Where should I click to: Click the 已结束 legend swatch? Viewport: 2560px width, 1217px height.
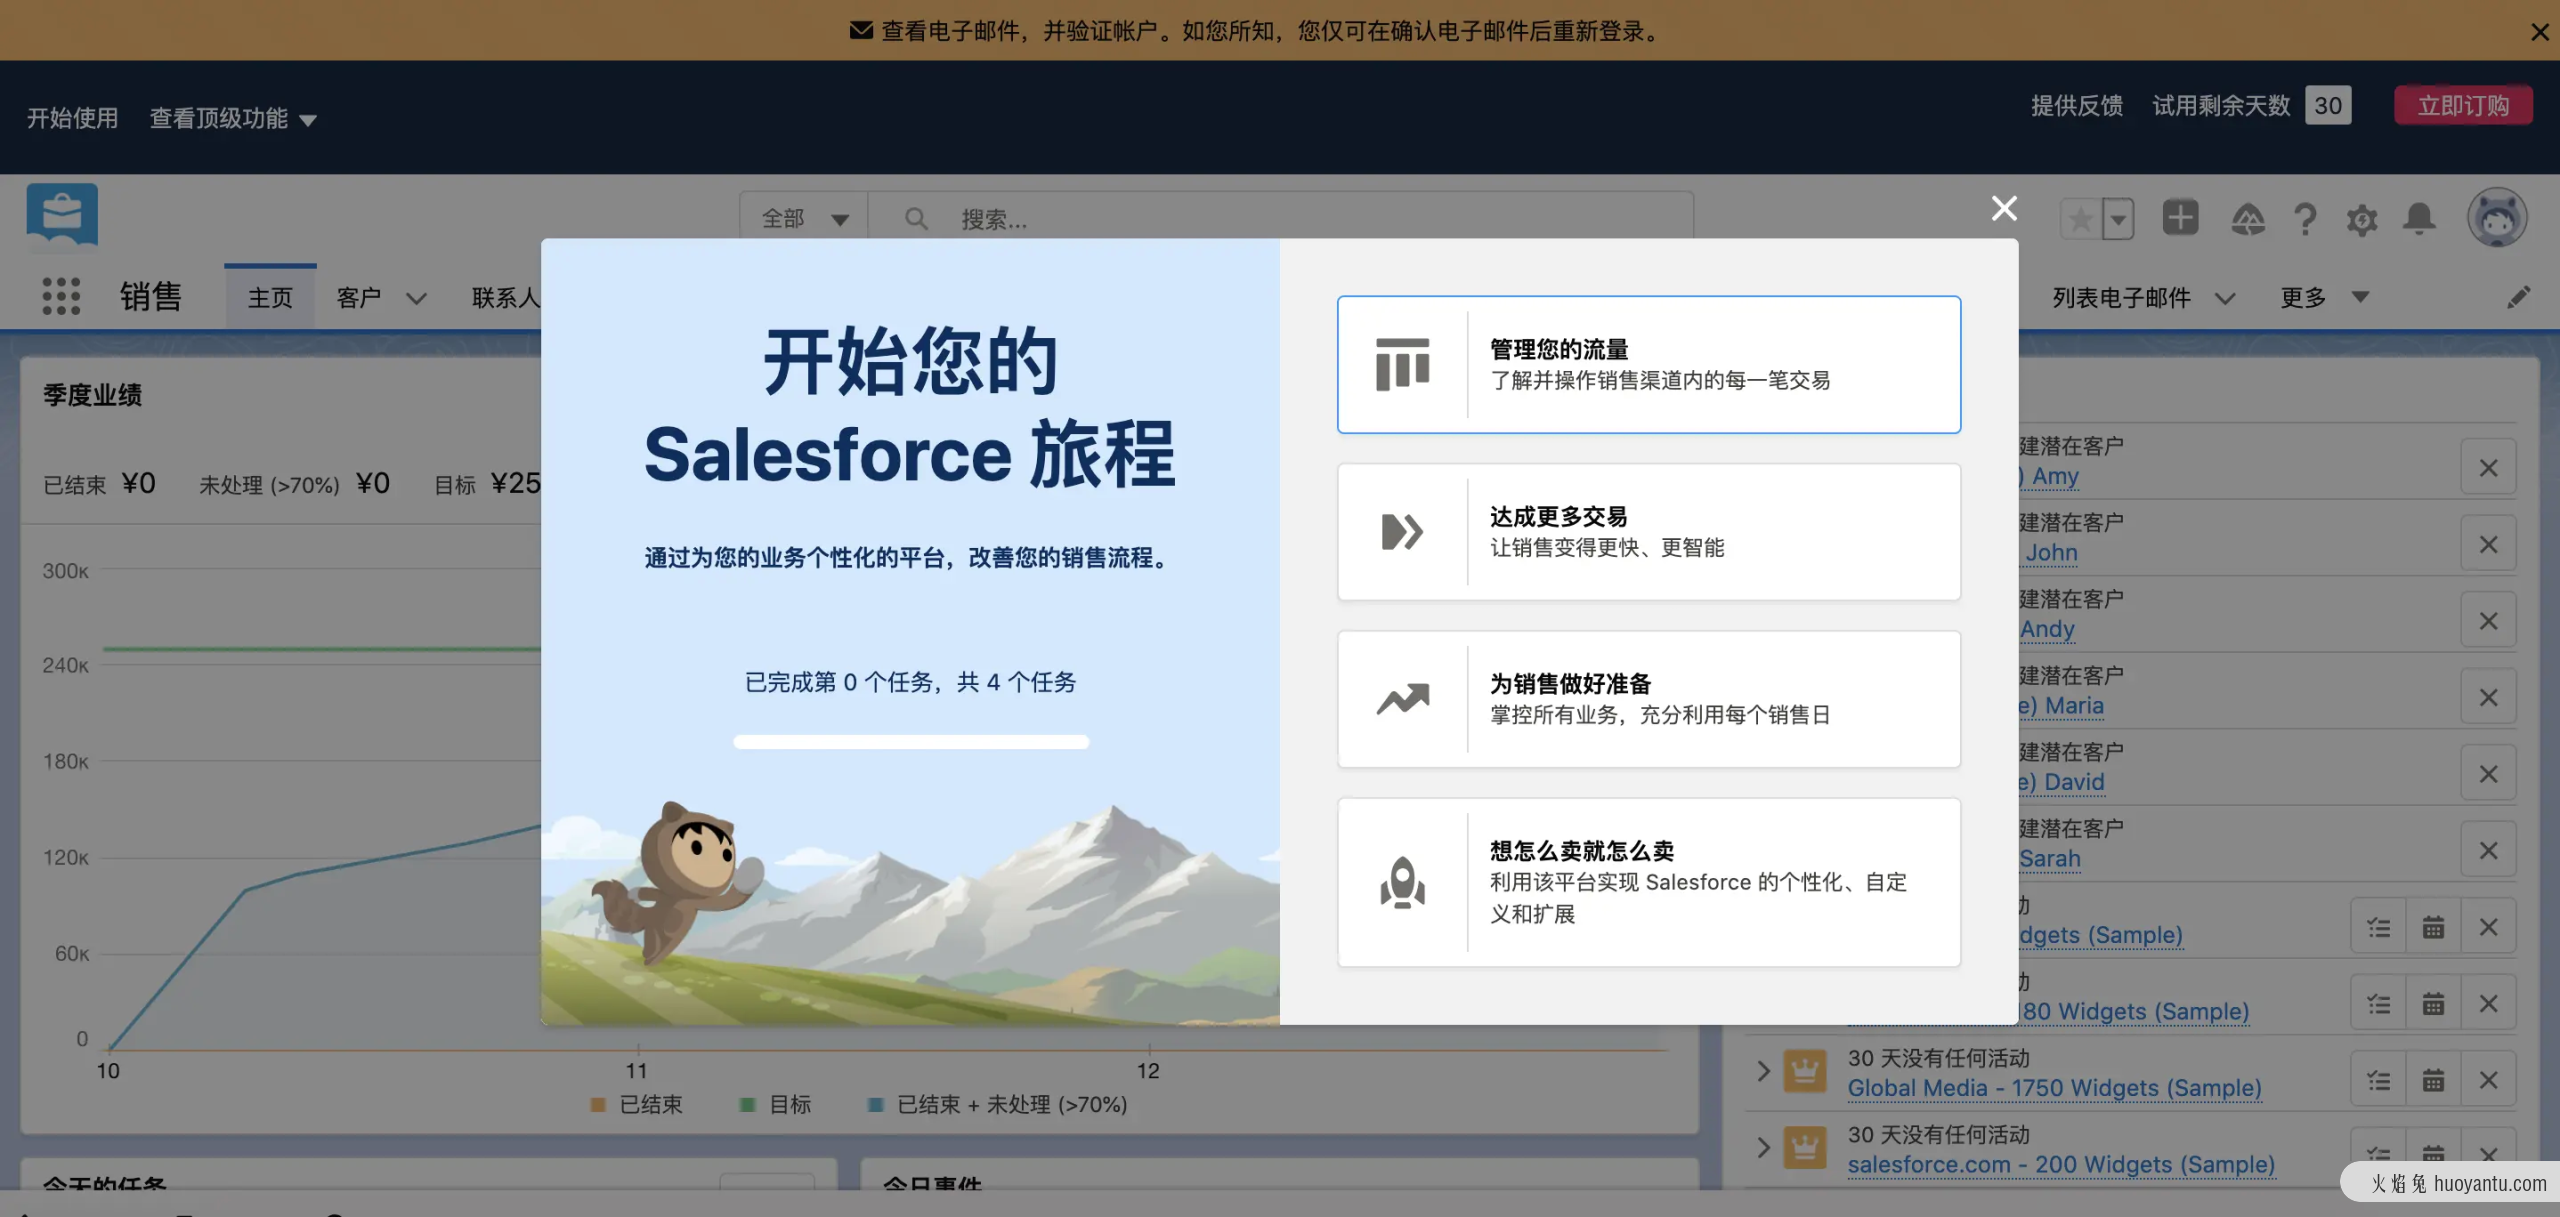pos(598,1105)
